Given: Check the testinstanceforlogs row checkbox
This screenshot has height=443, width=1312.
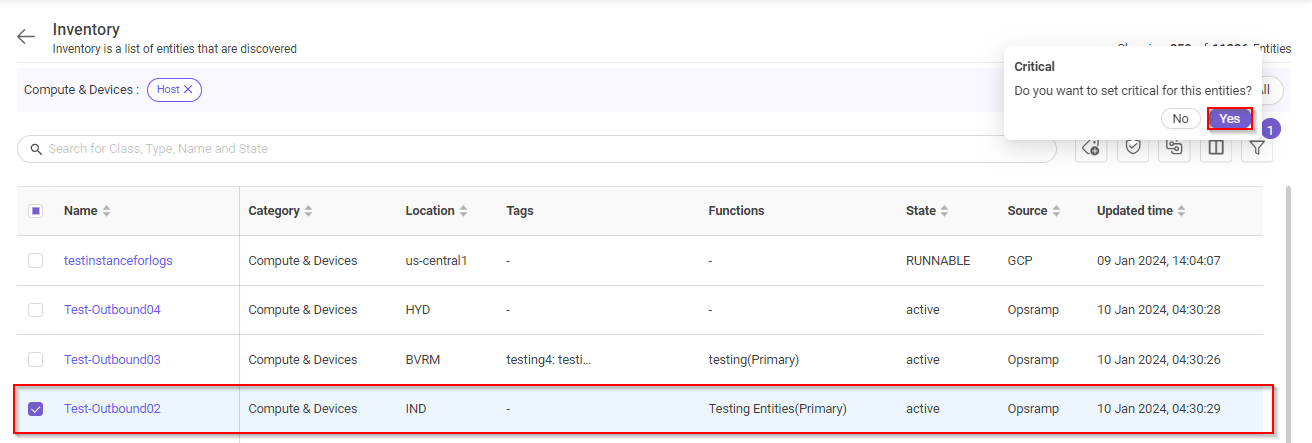Looking at the screenshot, I should (35, 260).
